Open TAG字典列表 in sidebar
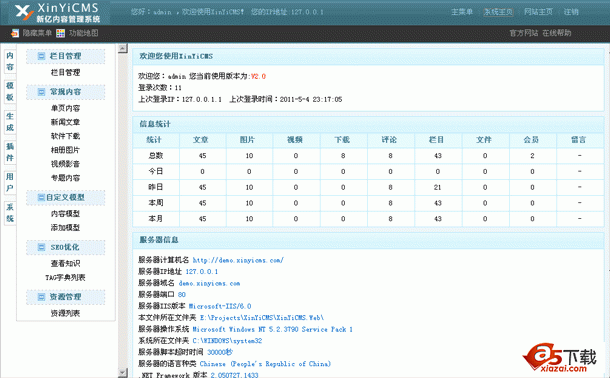610x378 pixels. 65,278
